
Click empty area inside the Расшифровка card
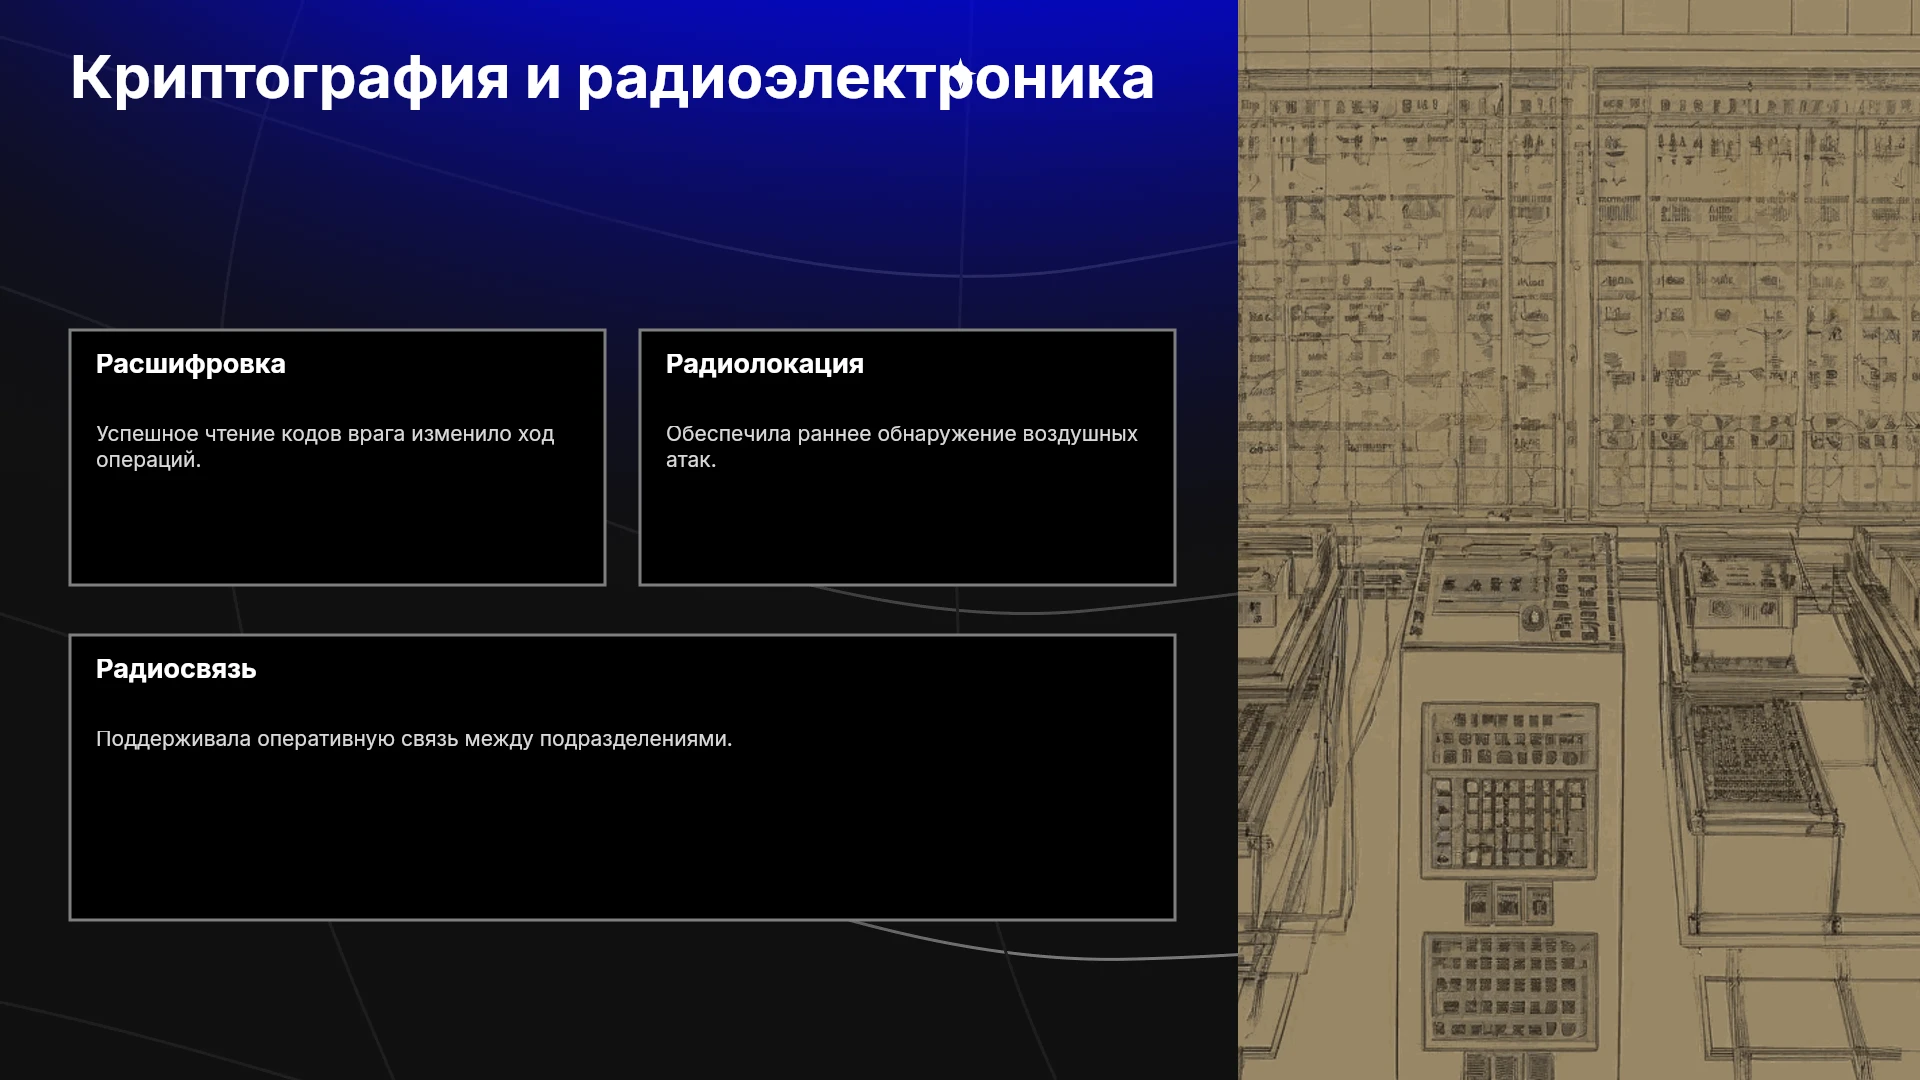pos(337,530)
